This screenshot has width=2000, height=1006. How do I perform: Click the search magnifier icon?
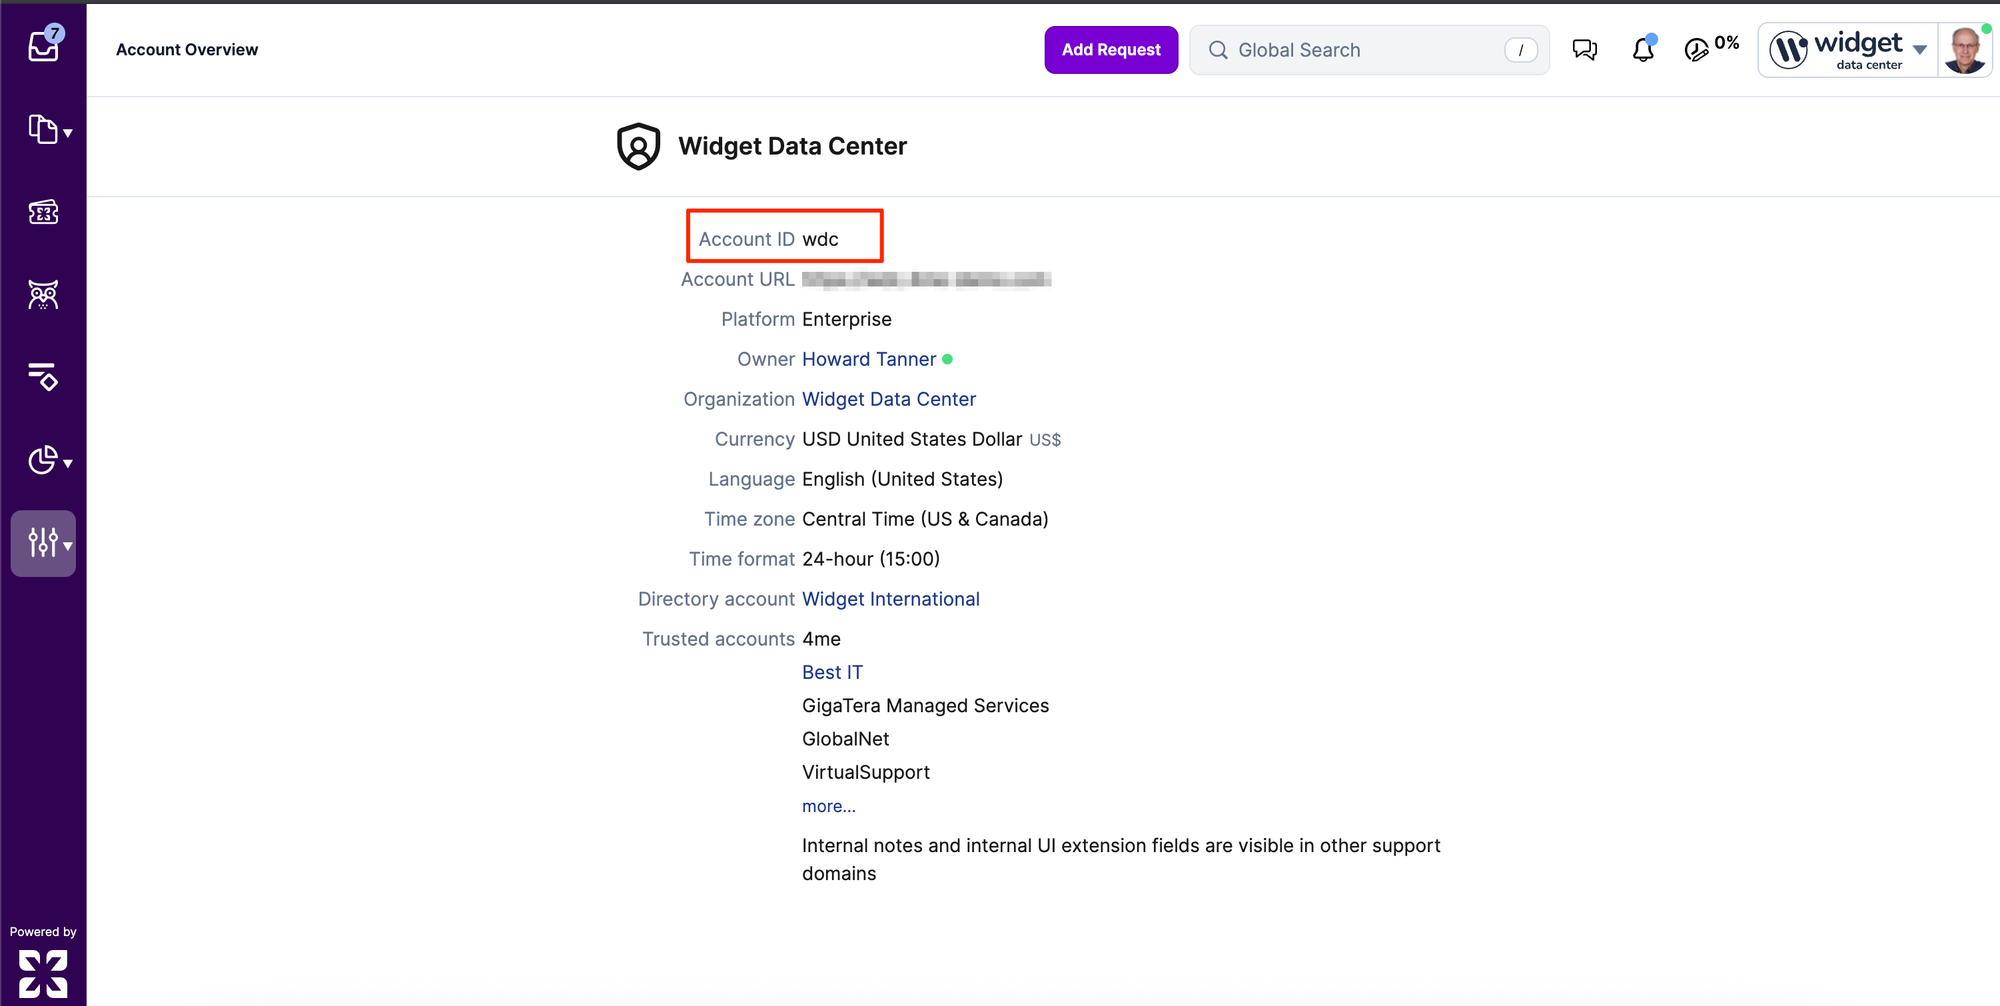1218,50
